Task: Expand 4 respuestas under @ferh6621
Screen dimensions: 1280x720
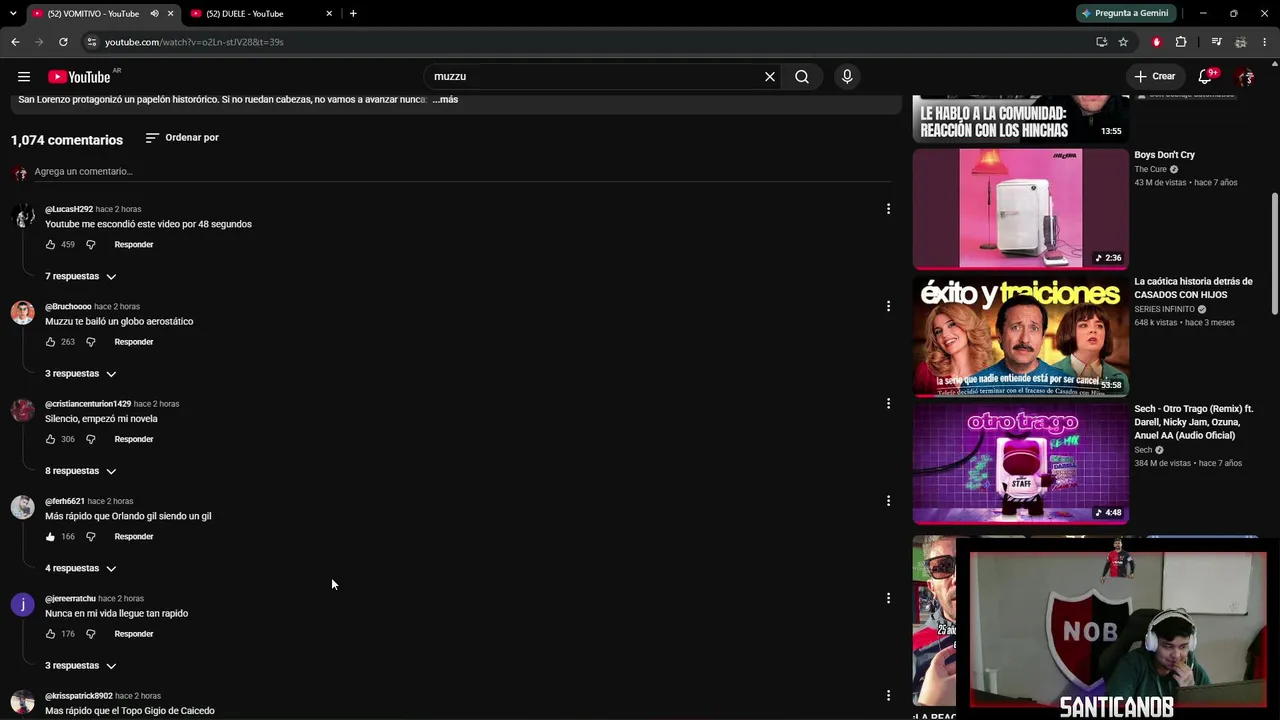Action: [x=81, y=568]
